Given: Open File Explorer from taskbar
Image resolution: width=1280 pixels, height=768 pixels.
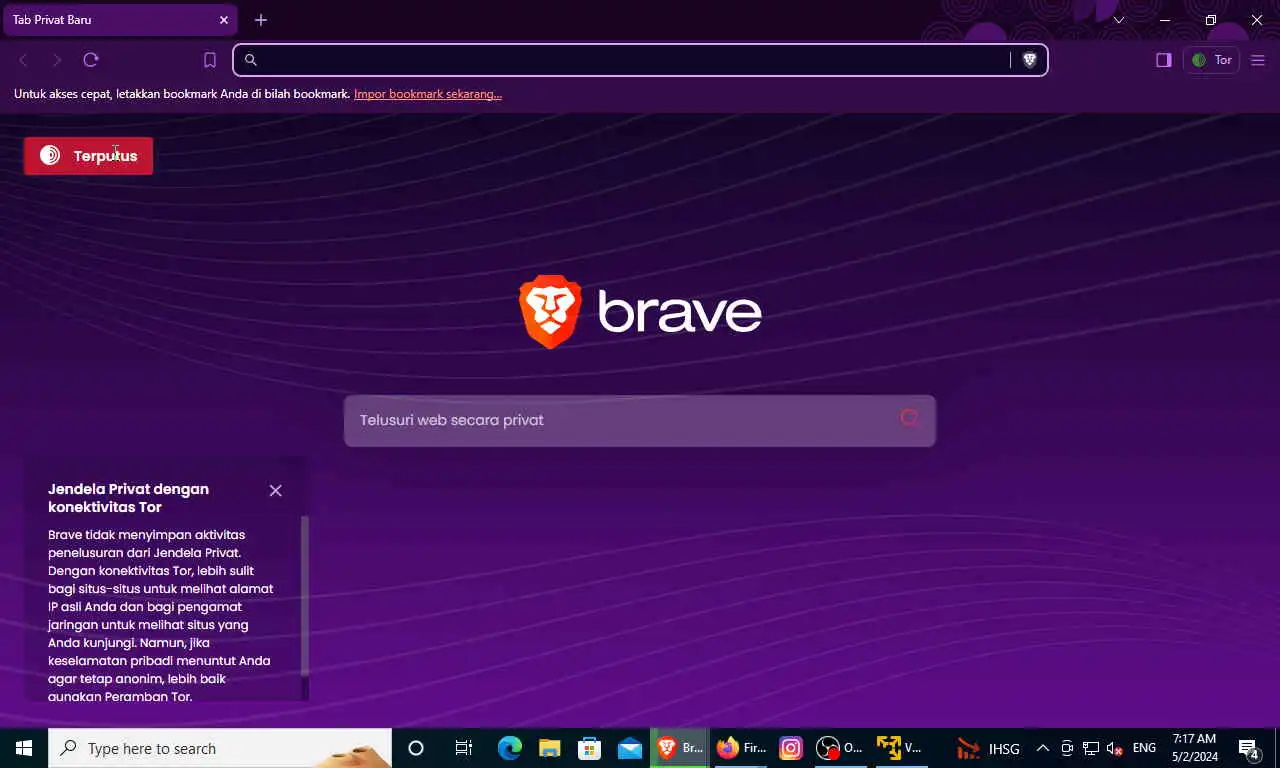Looking at the screenshot, I should click(550, 748).
